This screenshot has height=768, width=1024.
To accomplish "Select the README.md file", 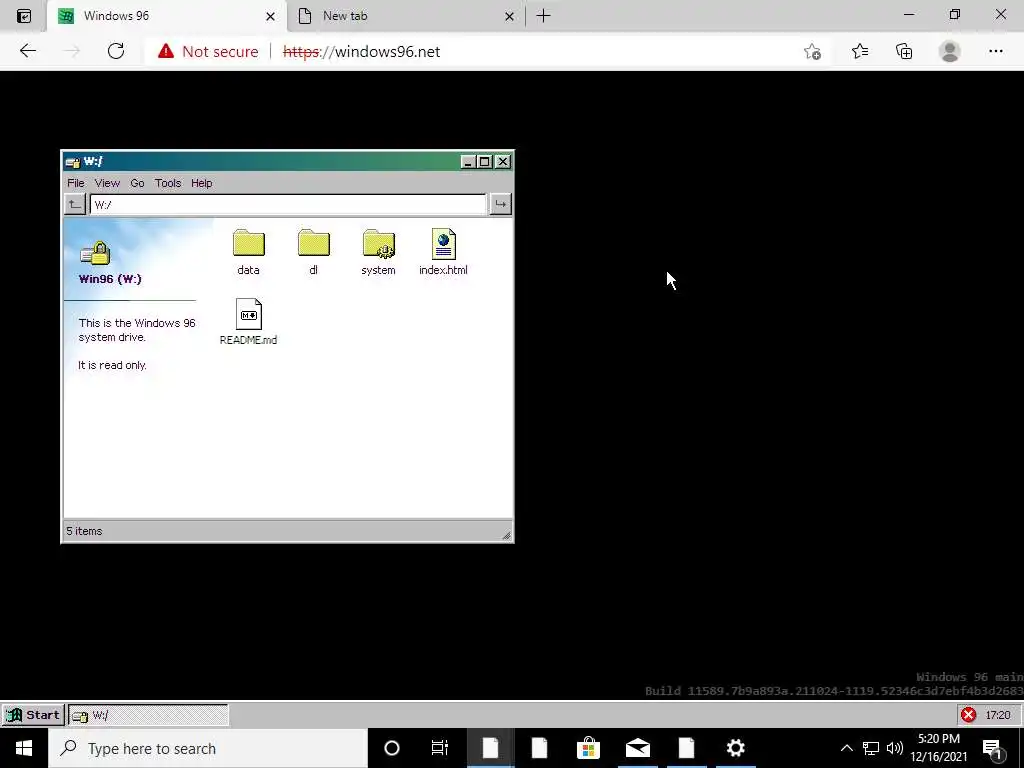I will [x=248, y=321].
